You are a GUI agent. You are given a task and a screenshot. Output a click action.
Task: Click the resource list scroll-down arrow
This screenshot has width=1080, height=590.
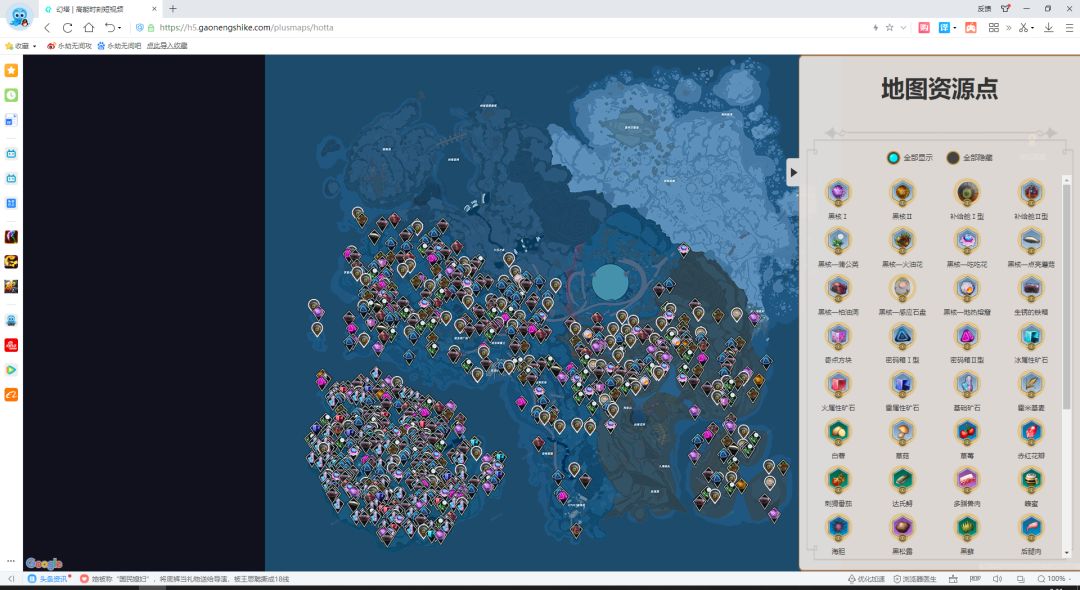(1067, 552)
